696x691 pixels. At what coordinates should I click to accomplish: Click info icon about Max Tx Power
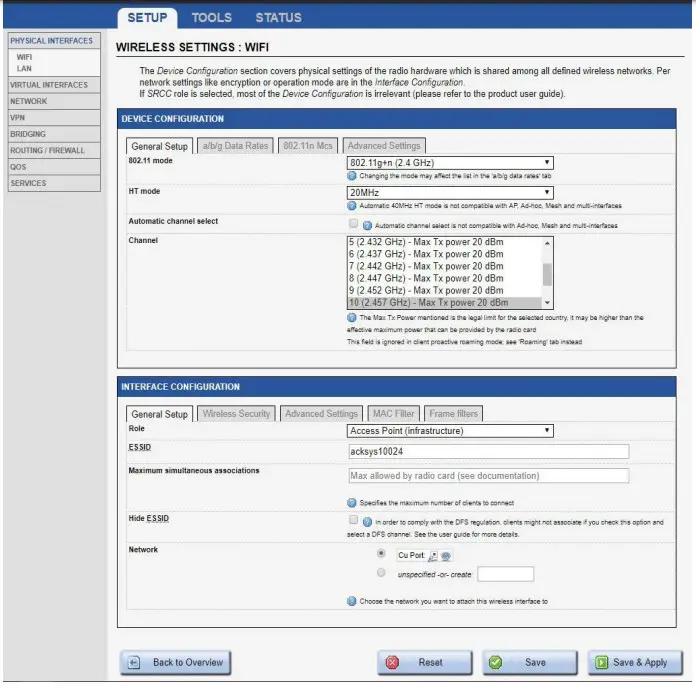352,318
